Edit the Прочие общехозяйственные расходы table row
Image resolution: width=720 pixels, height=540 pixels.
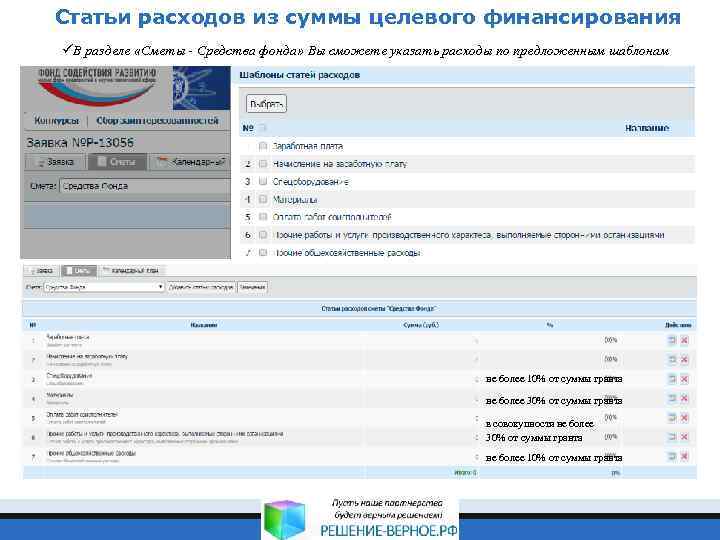672,456
